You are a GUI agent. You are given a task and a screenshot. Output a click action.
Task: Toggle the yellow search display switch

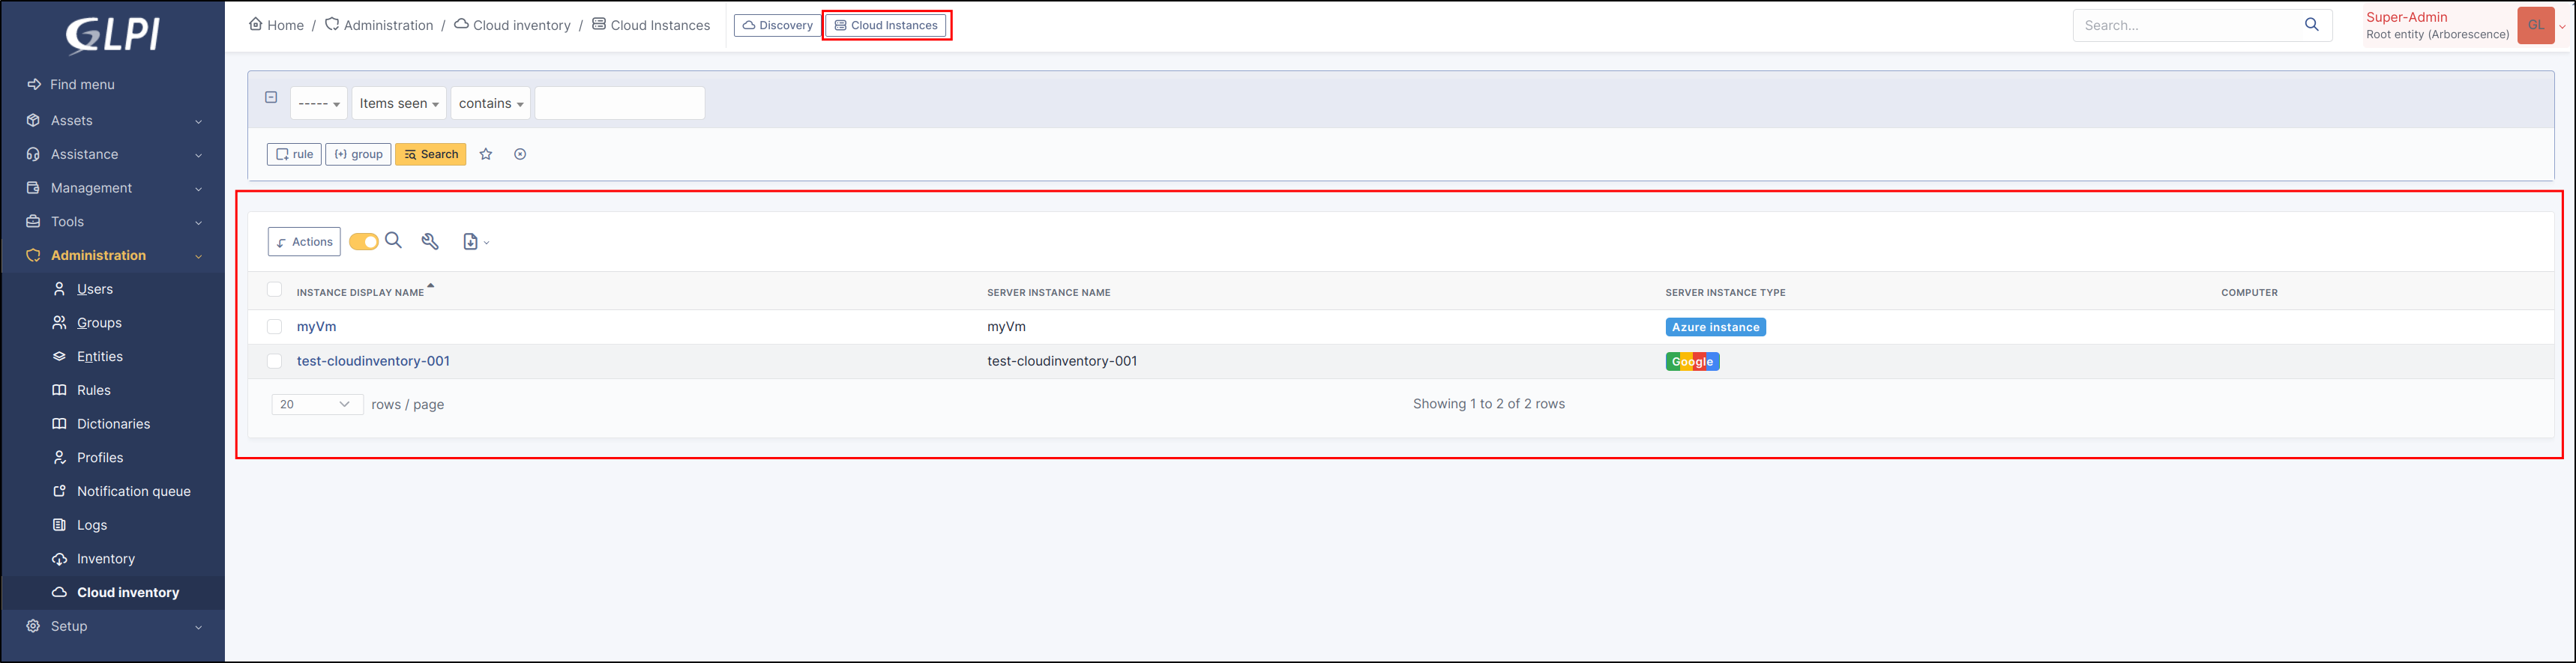click(364, 242)
